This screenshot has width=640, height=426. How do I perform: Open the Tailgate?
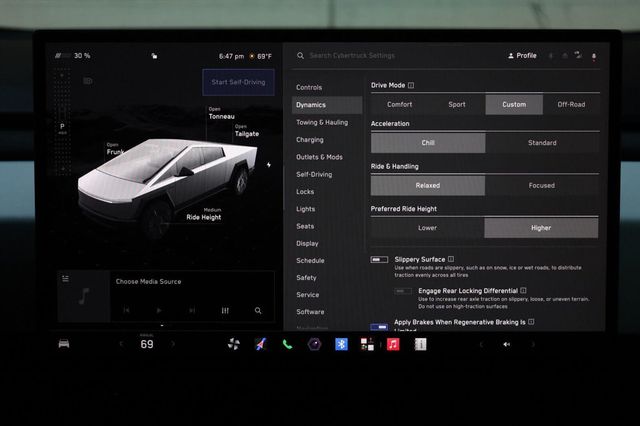247,131
